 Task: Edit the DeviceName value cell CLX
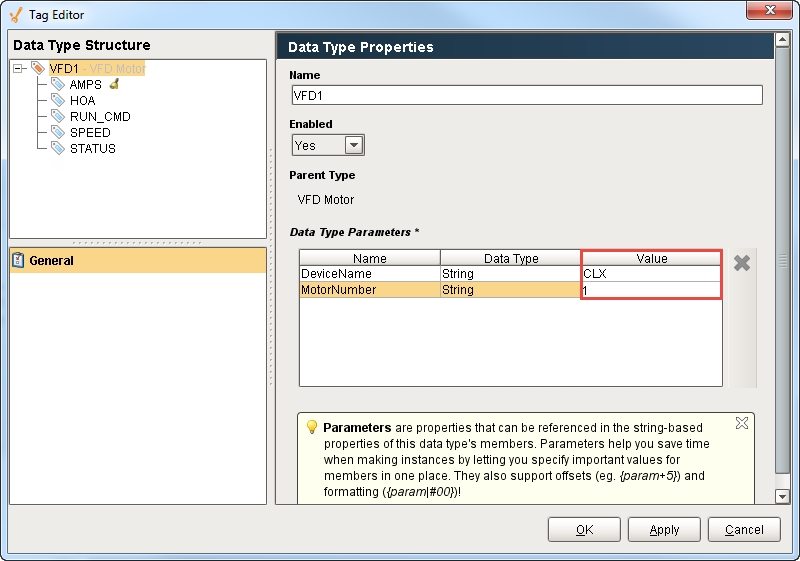[x=650, y=273]
